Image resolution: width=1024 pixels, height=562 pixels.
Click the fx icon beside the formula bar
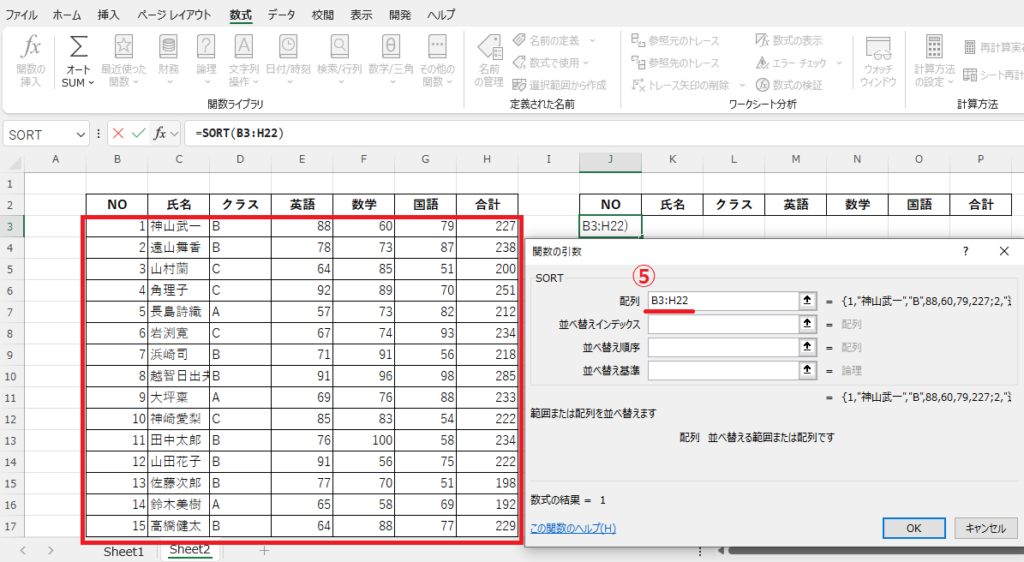tap(159, 134)
